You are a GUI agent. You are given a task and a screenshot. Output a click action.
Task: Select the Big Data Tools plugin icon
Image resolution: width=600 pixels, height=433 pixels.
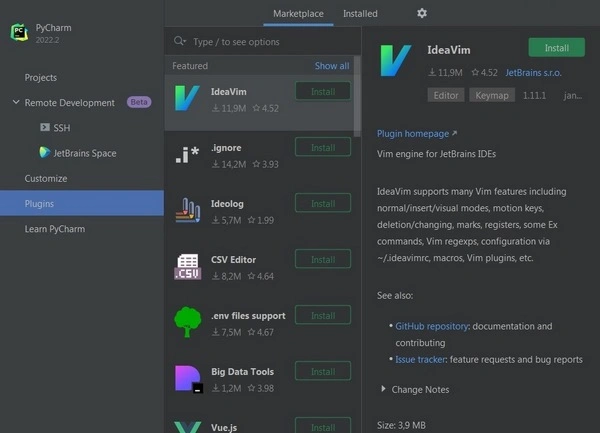[187, 379]
